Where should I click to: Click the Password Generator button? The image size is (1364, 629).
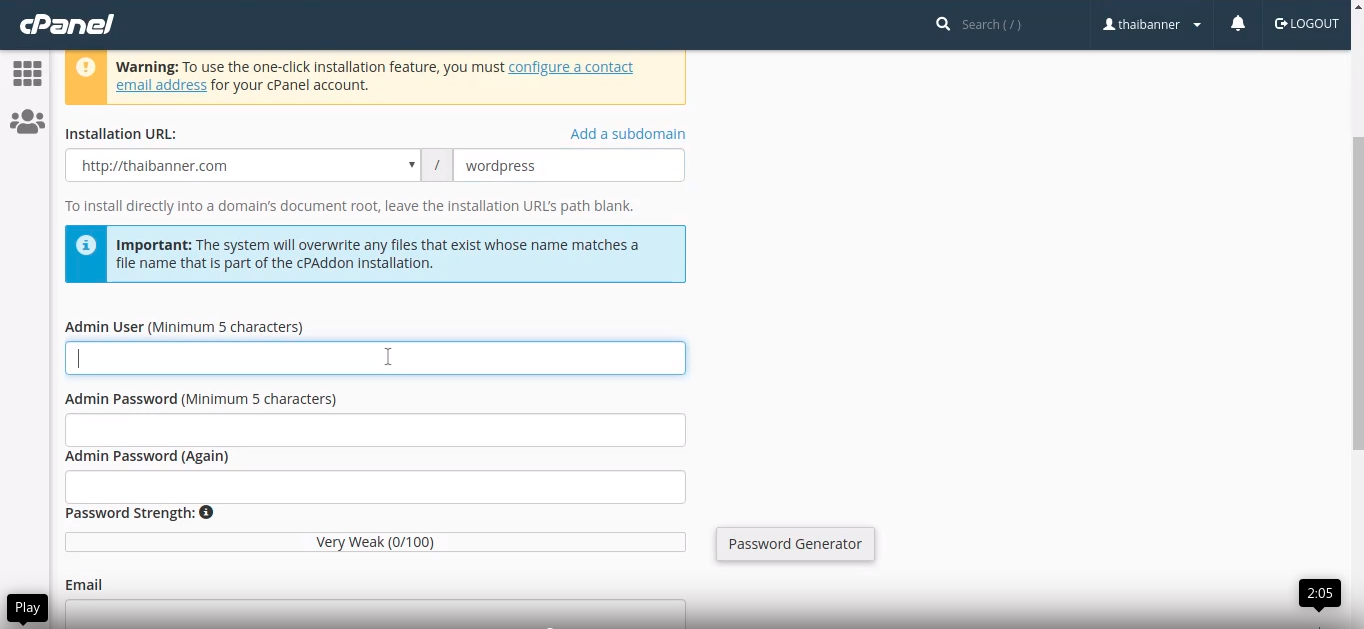coord(795,544)
